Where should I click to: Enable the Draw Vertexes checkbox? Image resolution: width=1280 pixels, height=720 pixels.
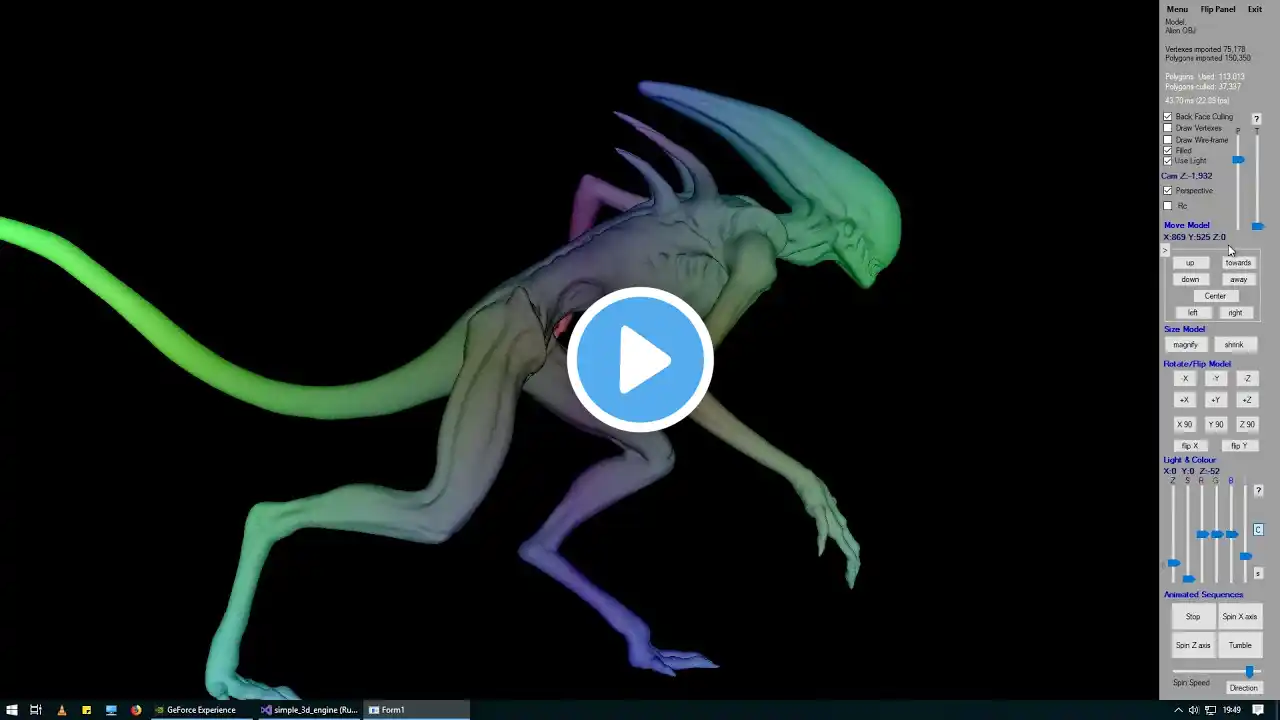click(x=1167, y=128)
